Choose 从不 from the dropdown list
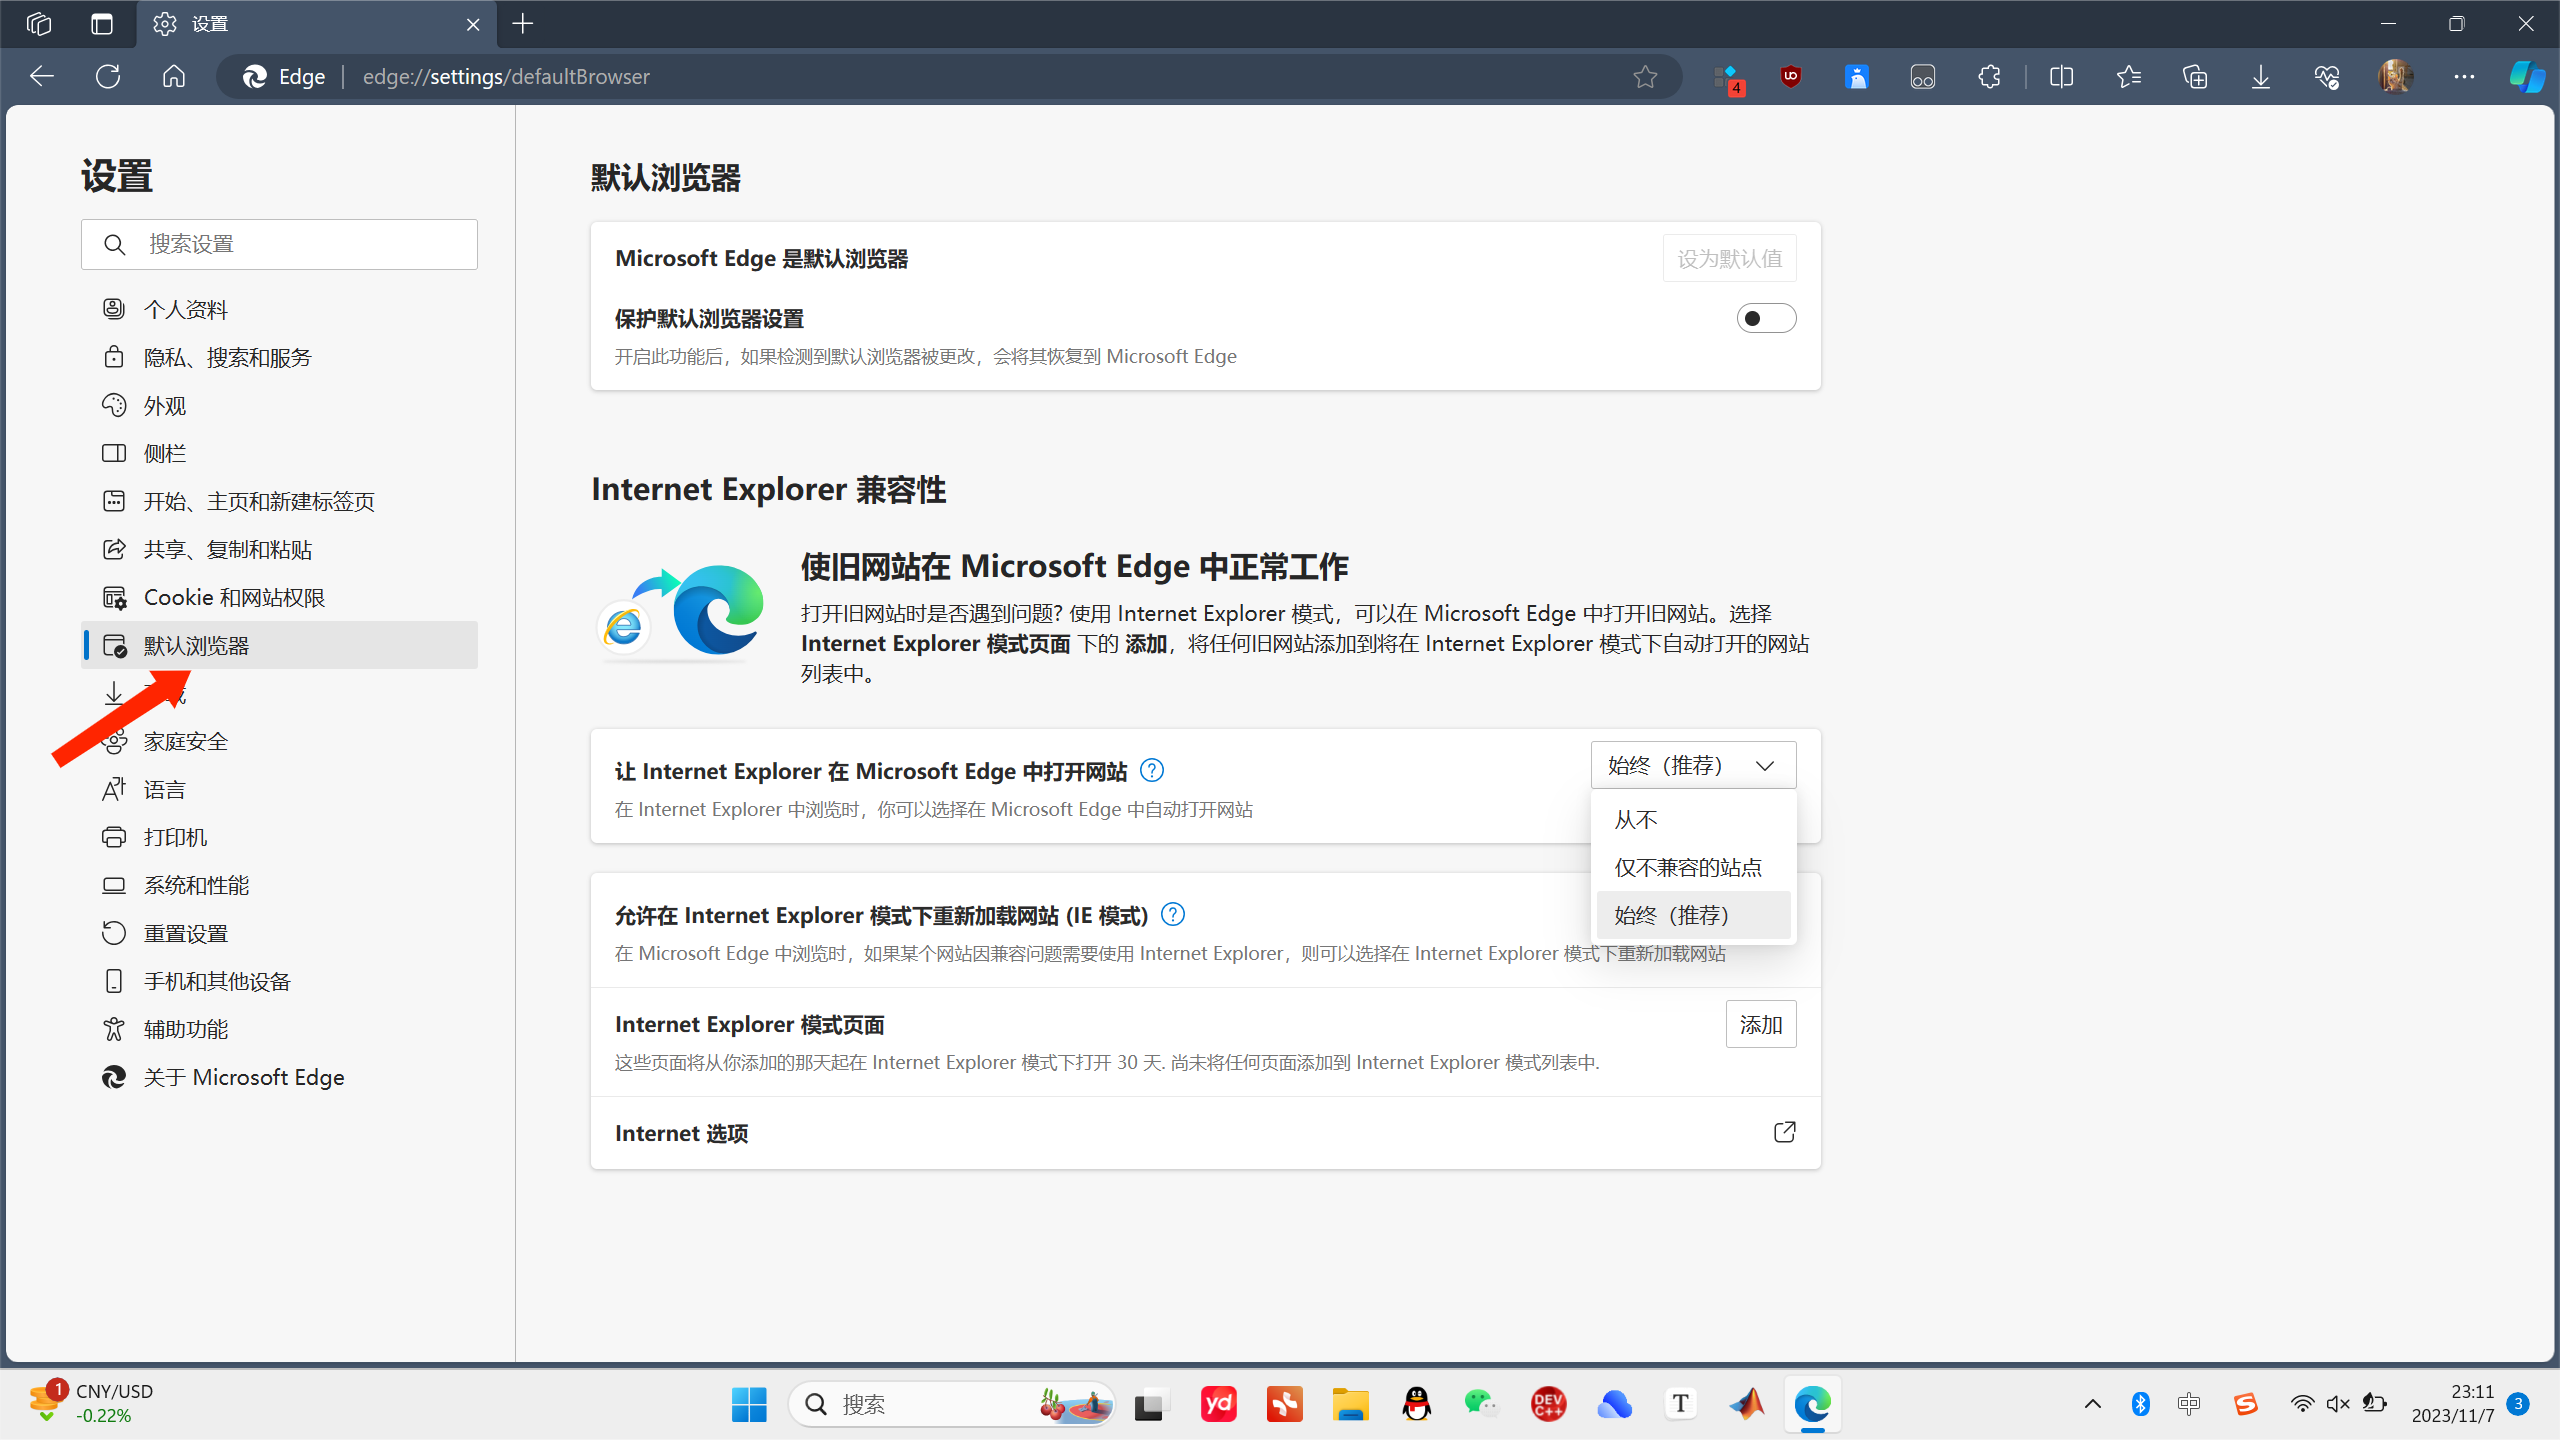The image size is (2560, 1440). tap(1693, 819)
